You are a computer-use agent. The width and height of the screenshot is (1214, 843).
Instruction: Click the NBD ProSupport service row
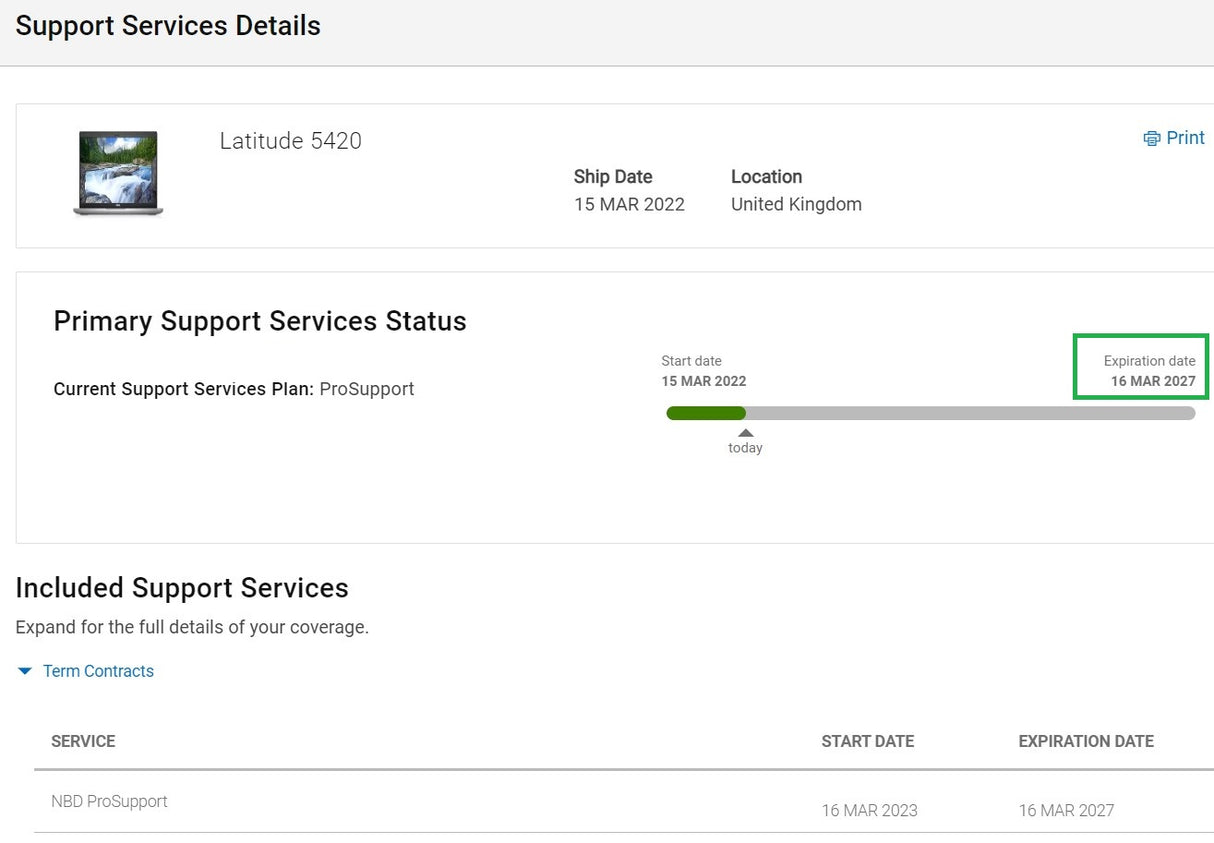pyautogui.click(x=624, y=802)
